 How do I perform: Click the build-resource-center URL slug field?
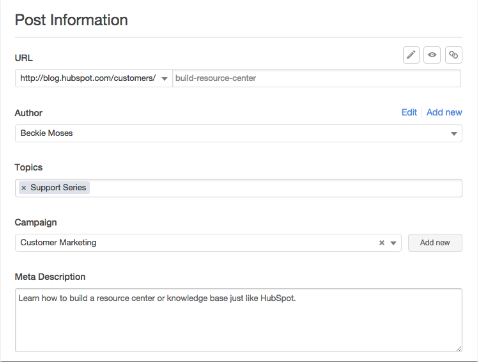[x=316, y=78]
